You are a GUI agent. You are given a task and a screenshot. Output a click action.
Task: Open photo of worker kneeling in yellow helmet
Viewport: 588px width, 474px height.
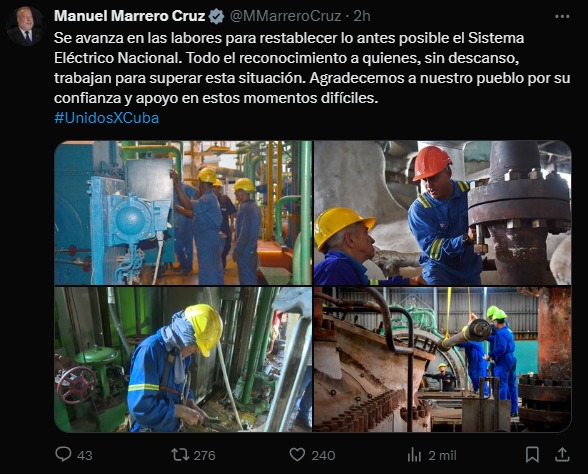pyautogui.click(x=183, y=359)
